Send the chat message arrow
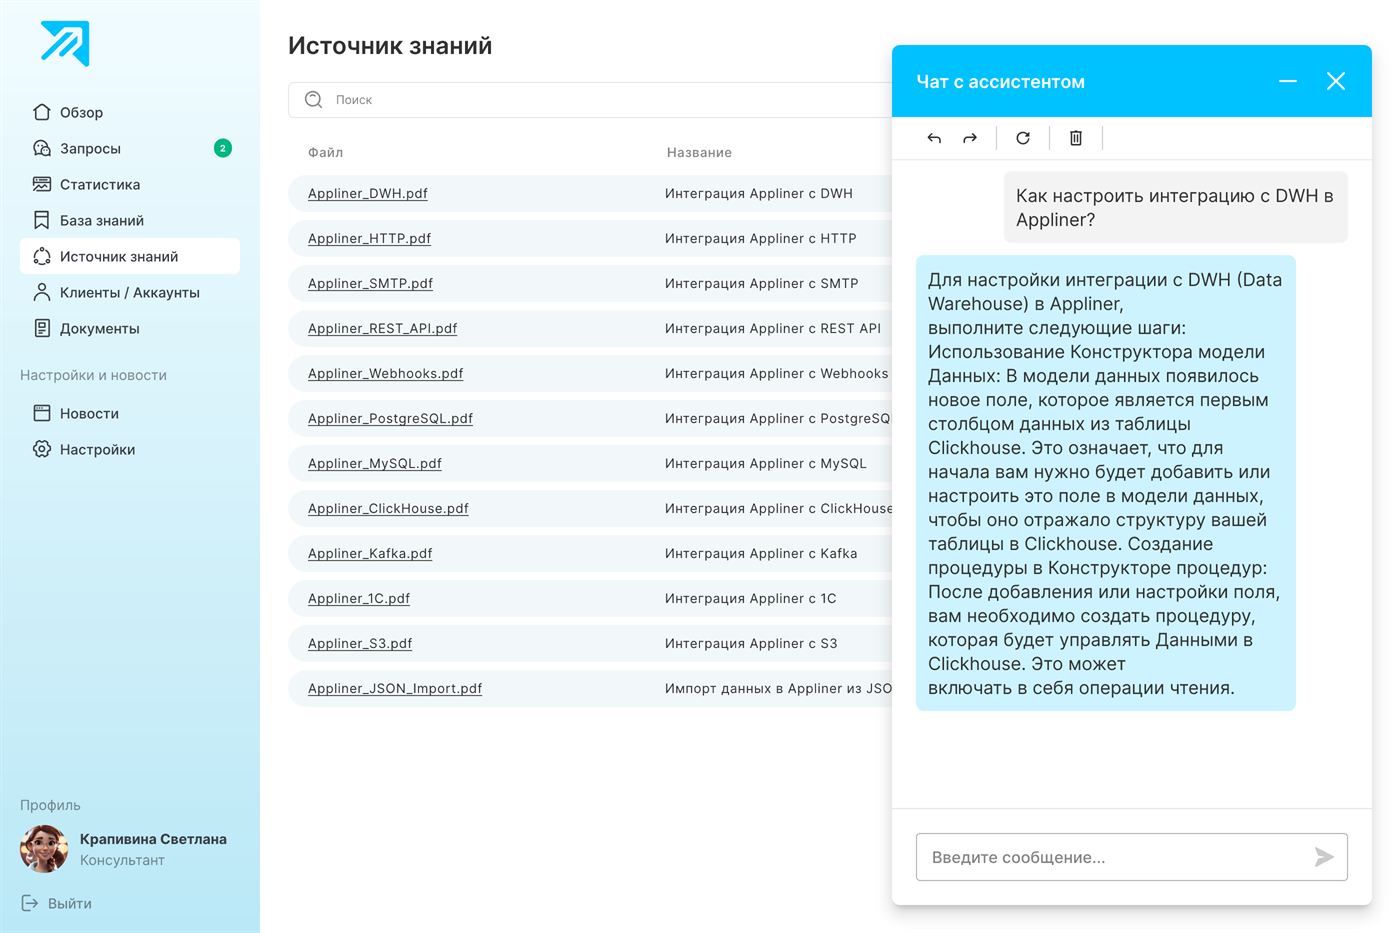Image resolution: width=1400 pixels, height=933 pixels. [x=1324, y=857]
